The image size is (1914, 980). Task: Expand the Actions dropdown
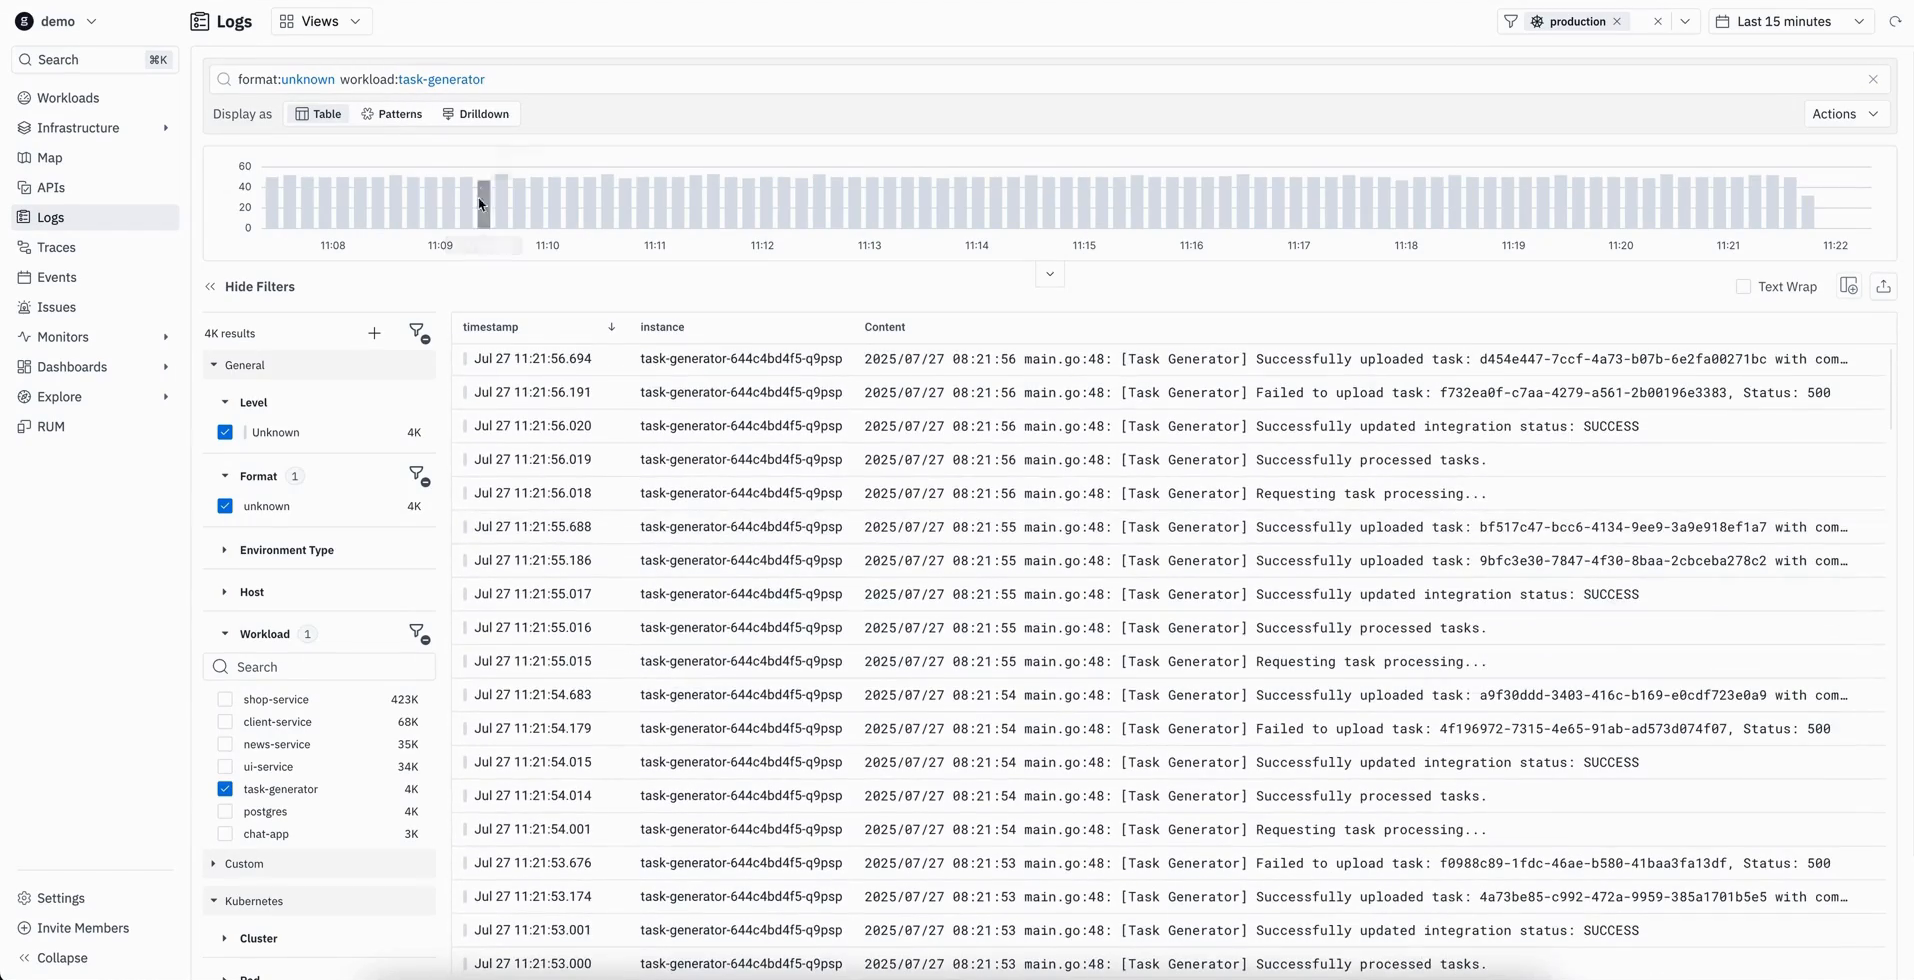1843,114
